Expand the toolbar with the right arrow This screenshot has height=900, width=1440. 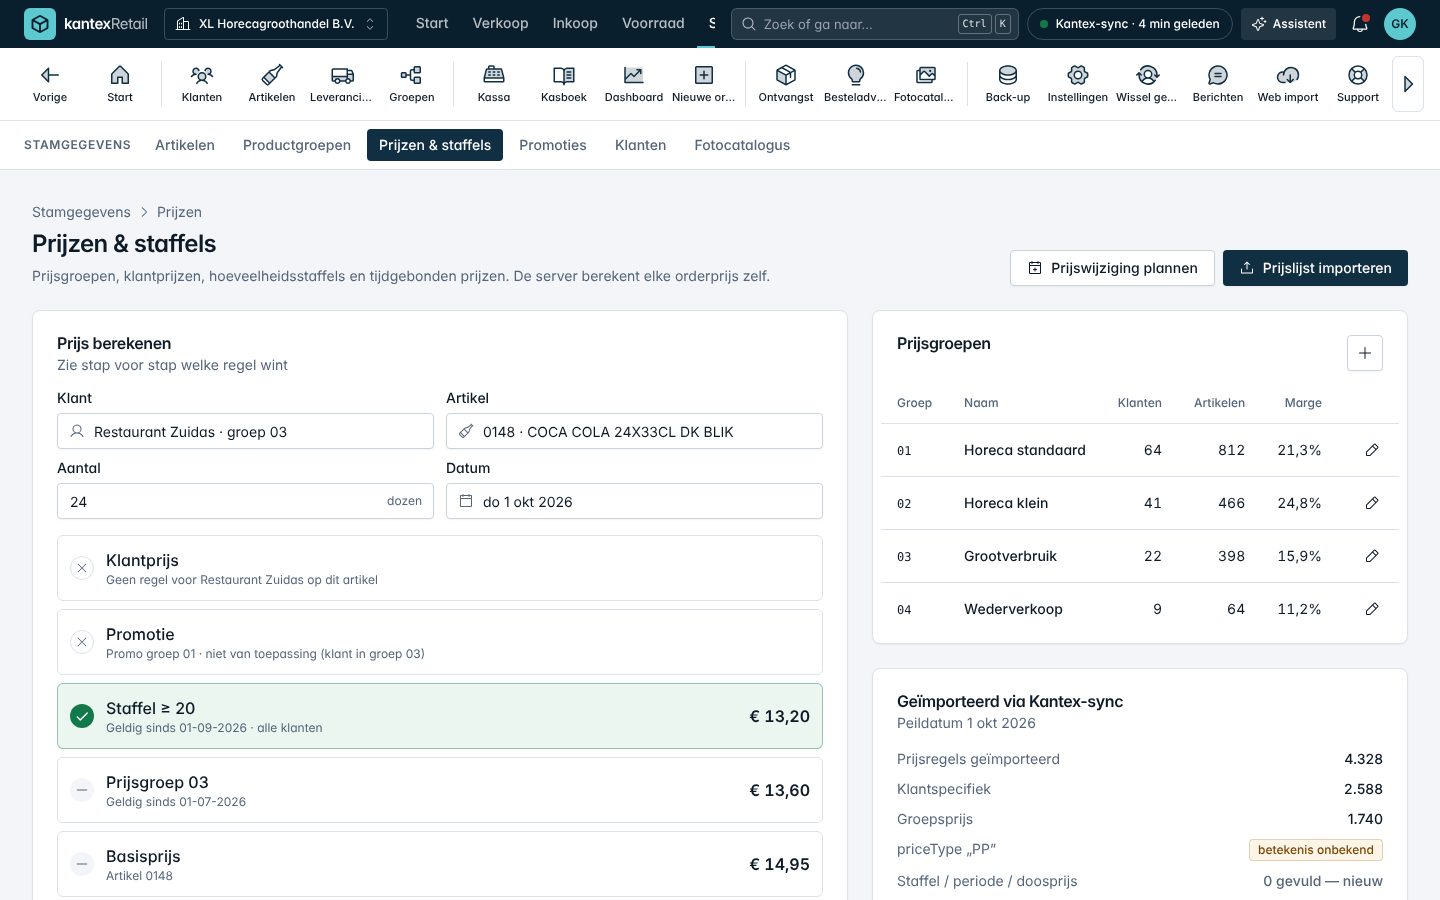pos(1408,84)
